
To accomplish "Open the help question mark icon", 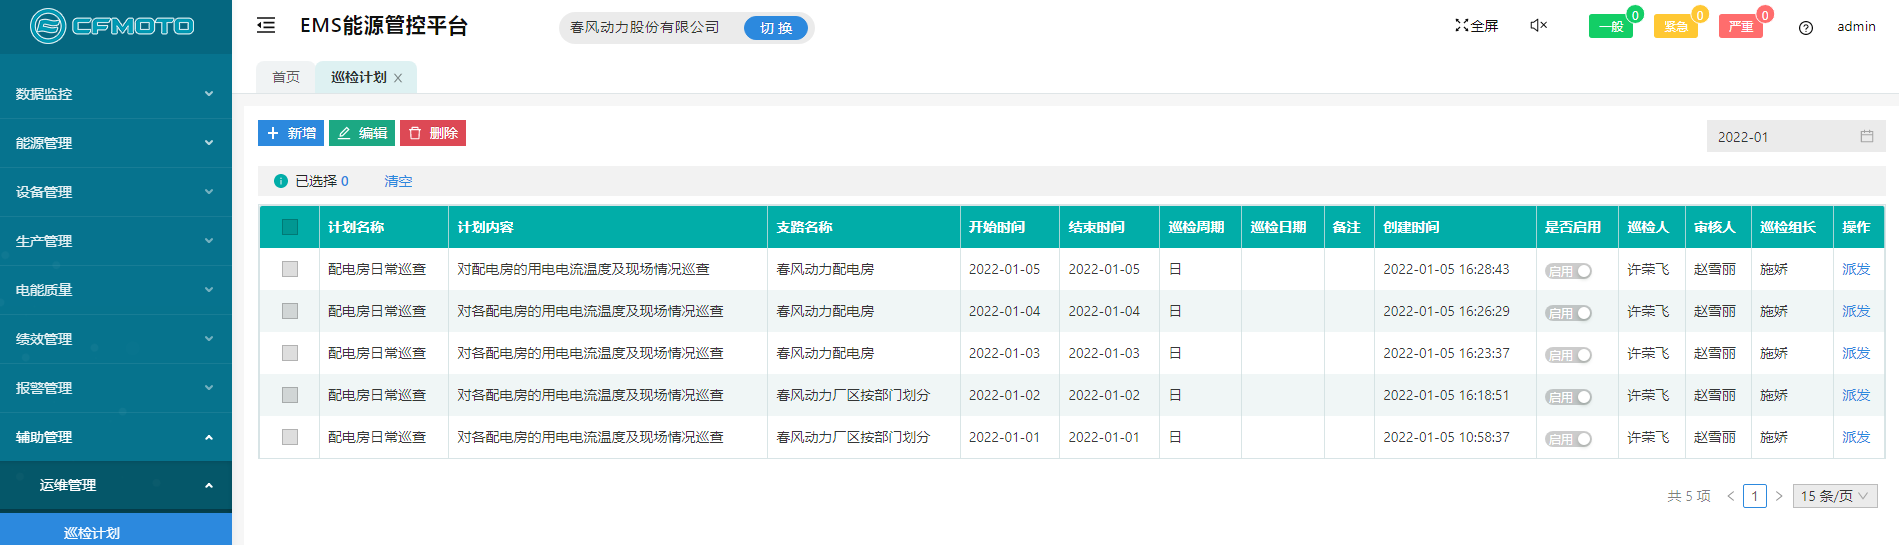I will (x=1805, y=28).
